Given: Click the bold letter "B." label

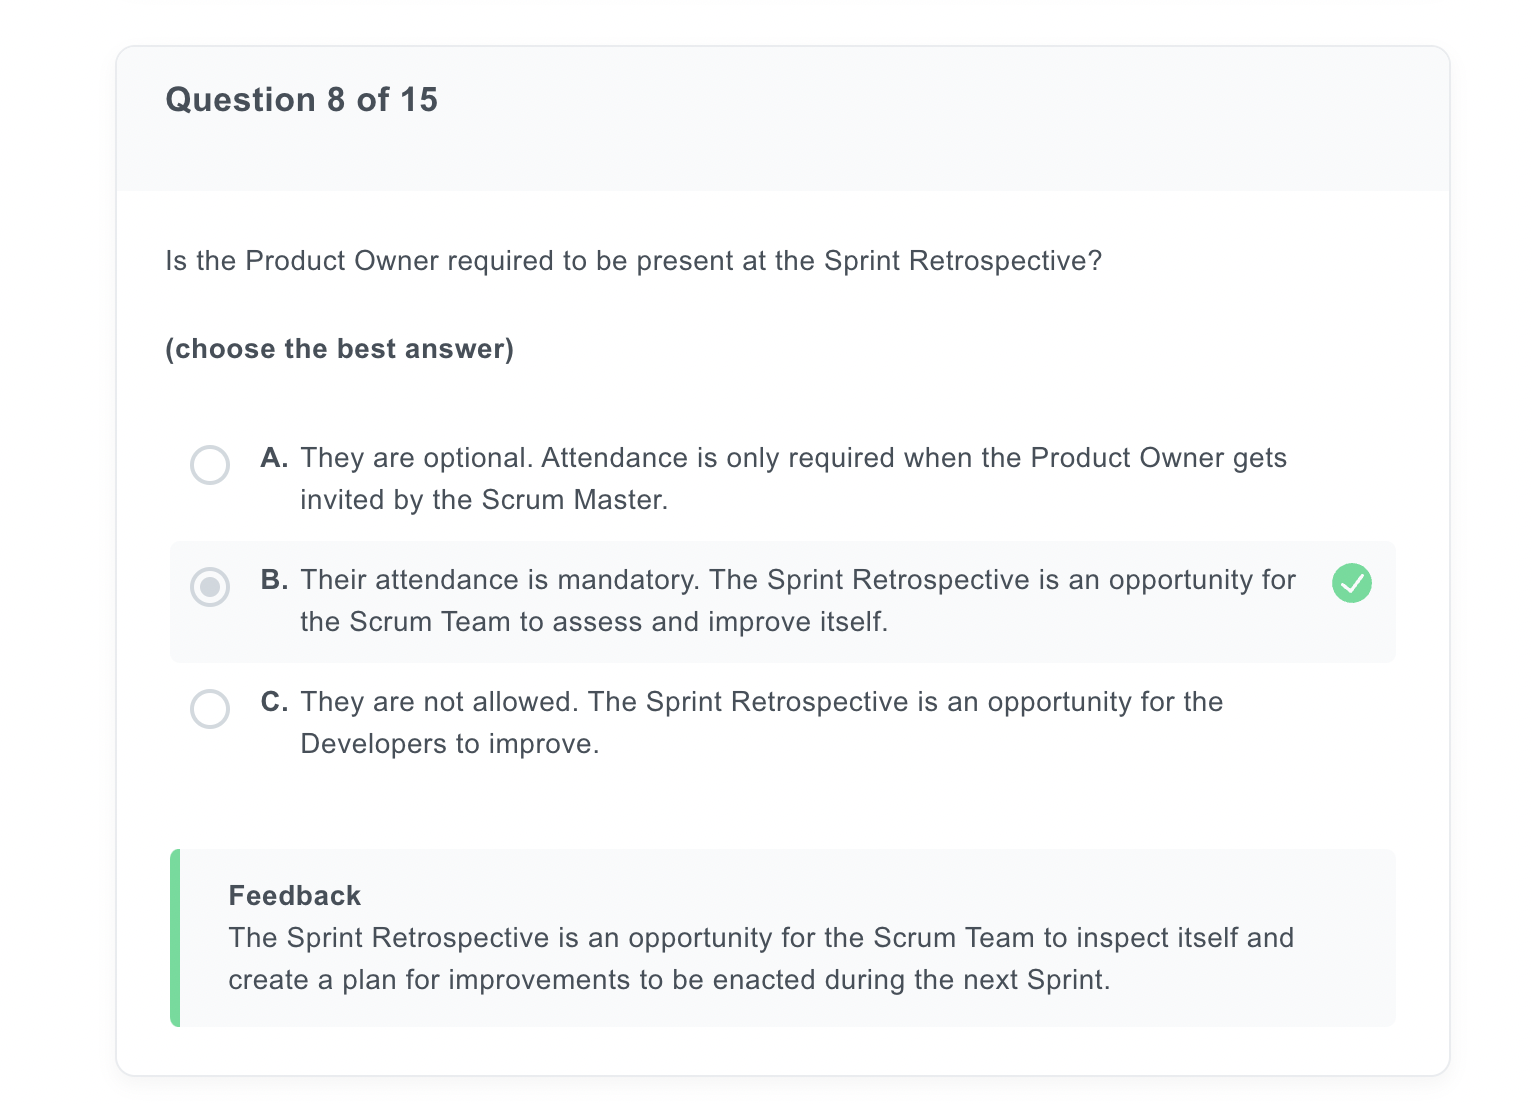Looking at the screenshot, I should (x=274, y=580).
